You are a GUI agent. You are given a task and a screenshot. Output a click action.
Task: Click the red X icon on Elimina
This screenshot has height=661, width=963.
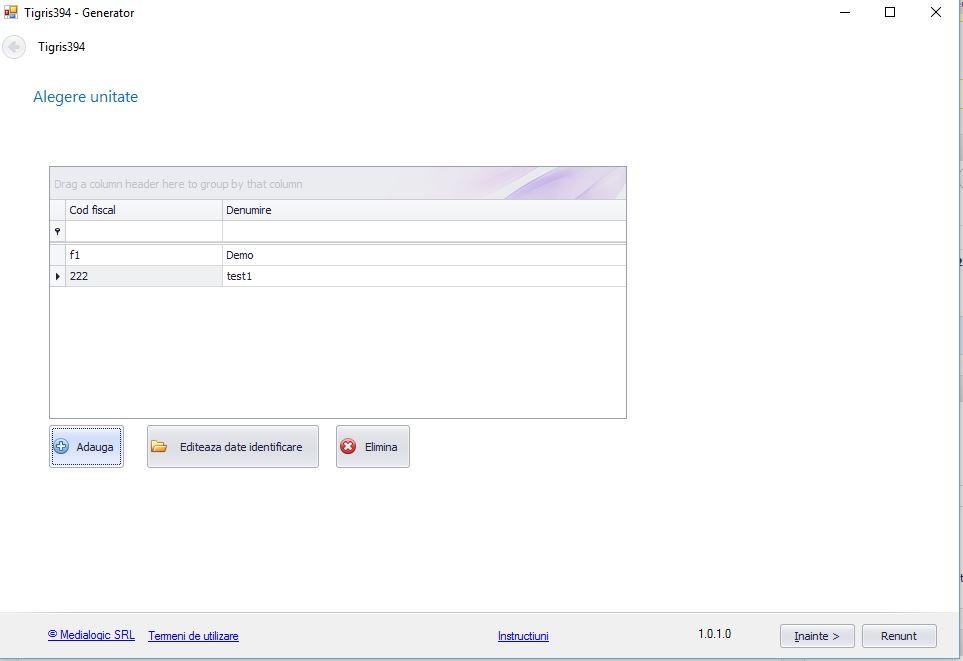(x=348, y=447)
